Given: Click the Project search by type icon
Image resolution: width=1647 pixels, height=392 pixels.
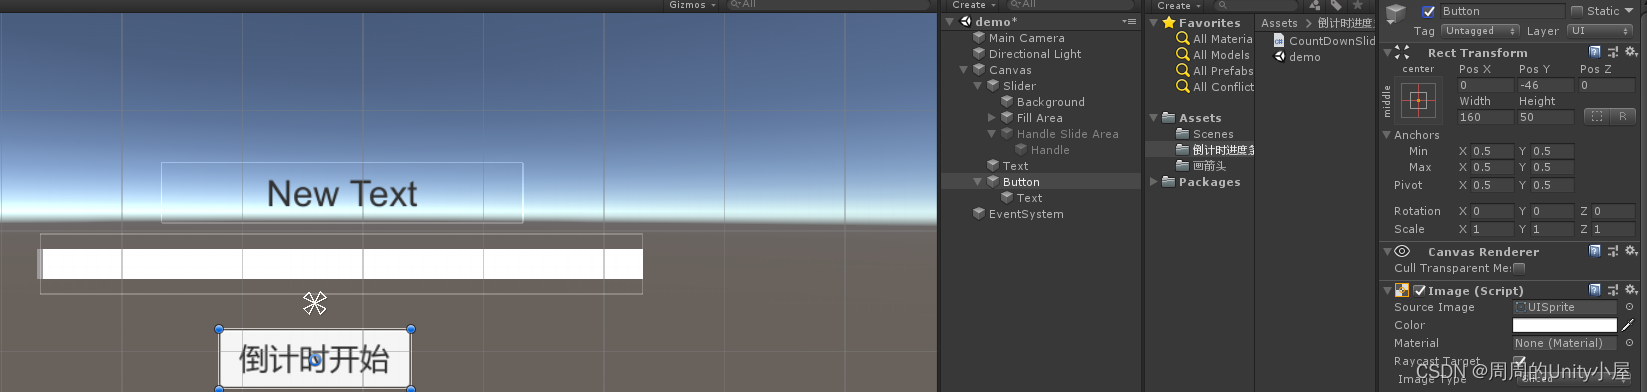Looking at the screenshot, I should pos(1315,5).
